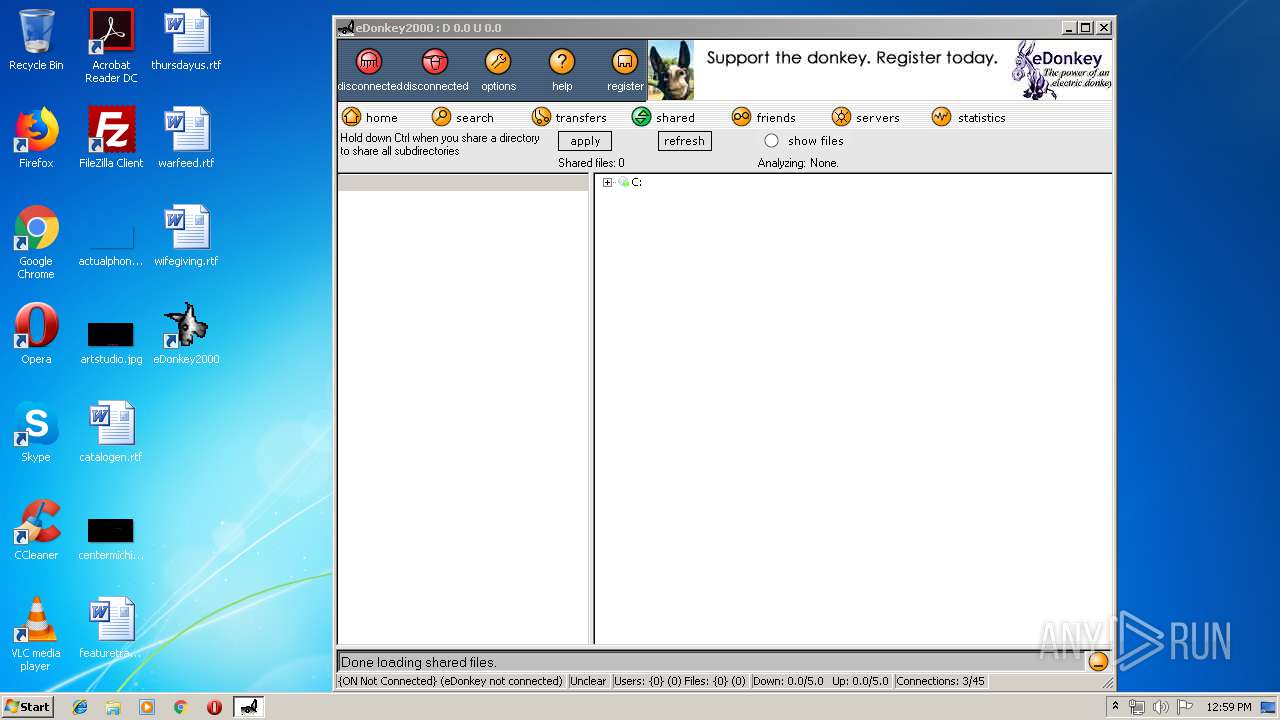Click the register icon
Image resolution: width=1280 pixels, height=720 pixels.
(625, 62)
